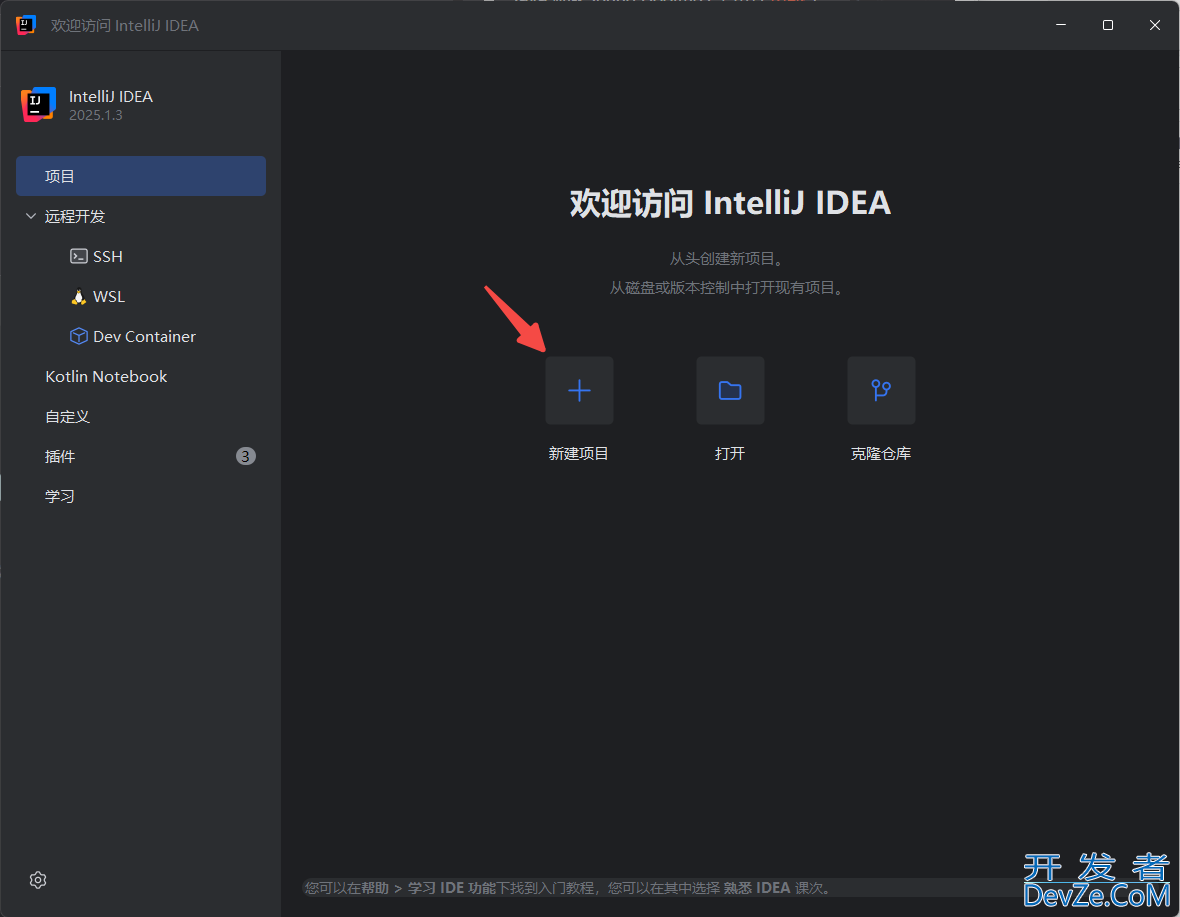Click the Open folder icon
Image resolution: width=1180 pixels, height=917 pixels.
coord(730,390)
